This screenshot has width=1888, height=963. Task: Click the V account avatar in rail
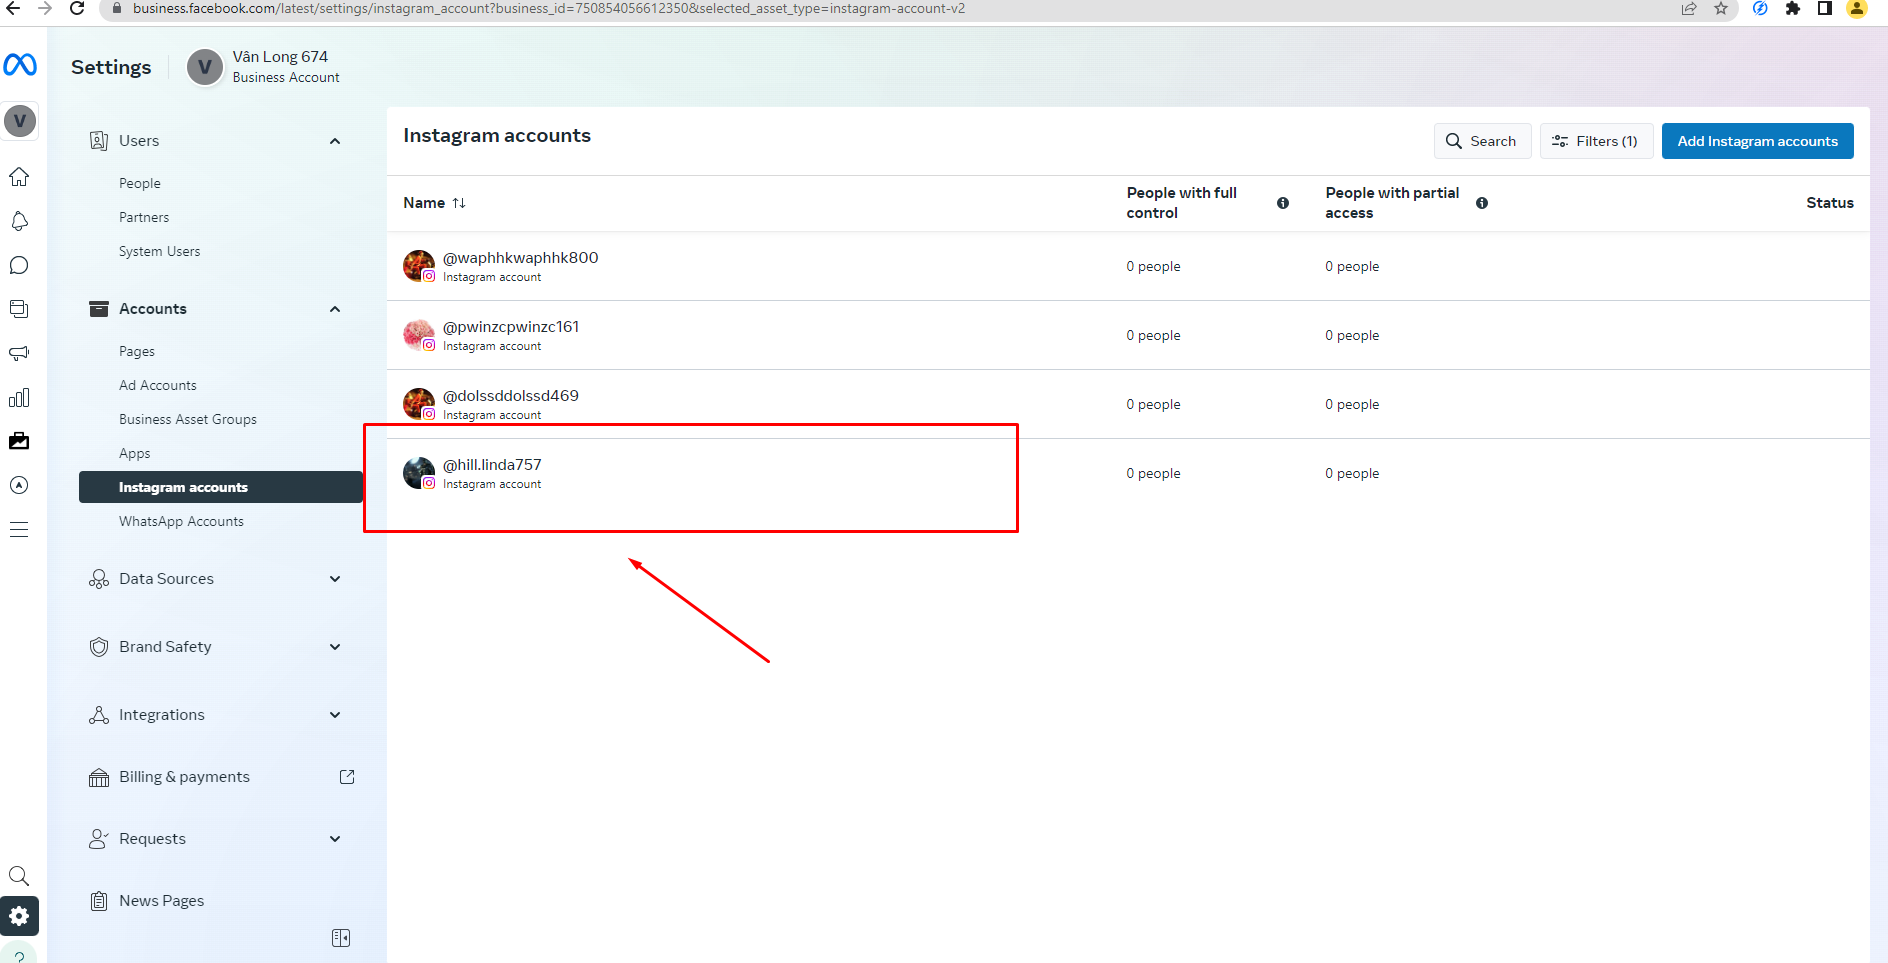click(20, 121)
